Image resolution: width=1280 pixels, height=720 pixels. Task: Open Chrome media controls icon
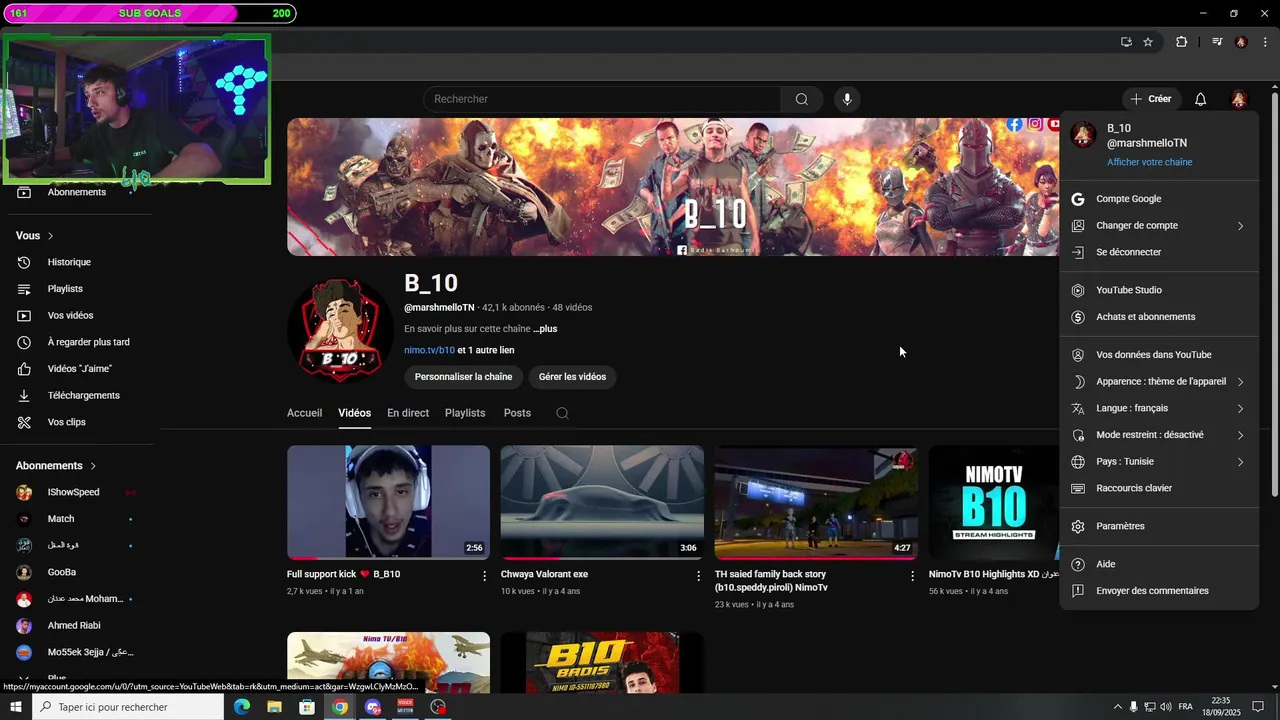[x=1217, y=42]
